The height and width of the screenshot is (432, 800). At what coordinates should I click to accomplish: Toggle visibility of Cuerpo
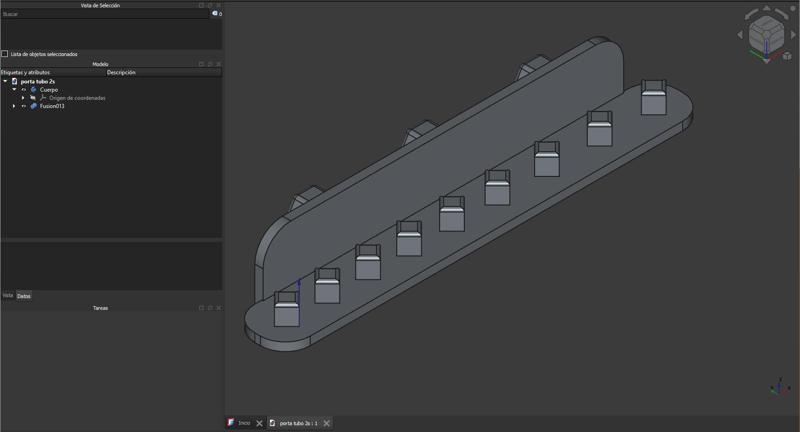[x=23, y=89]
